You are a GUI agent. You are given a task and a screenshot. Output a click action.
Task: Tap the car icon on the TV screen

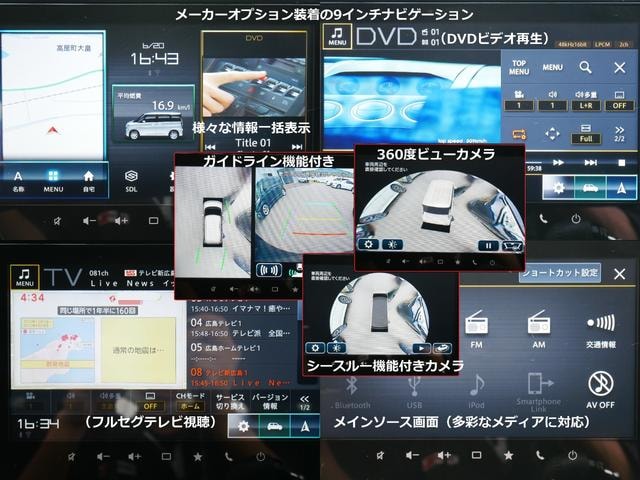click(x=275, y=426)
